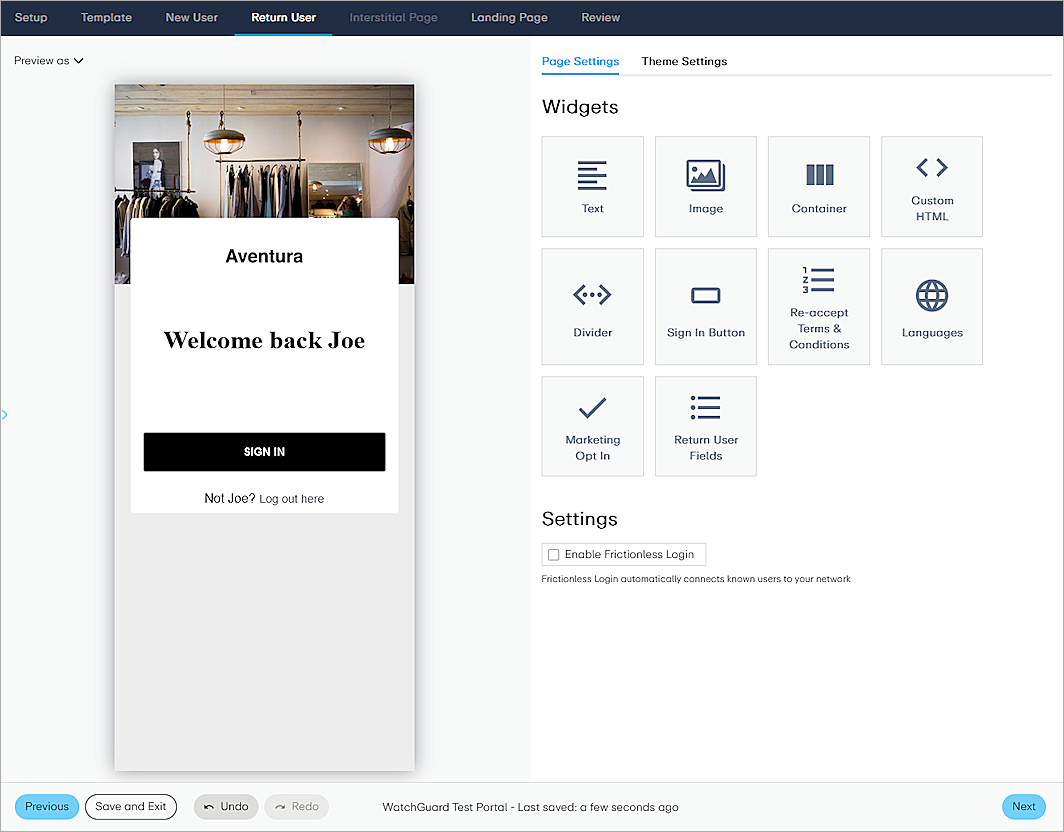Image resolution: width=1064 pixels, height=832 pixels.
Task: Click the Next button
Action: click(x=1023, y=806)
